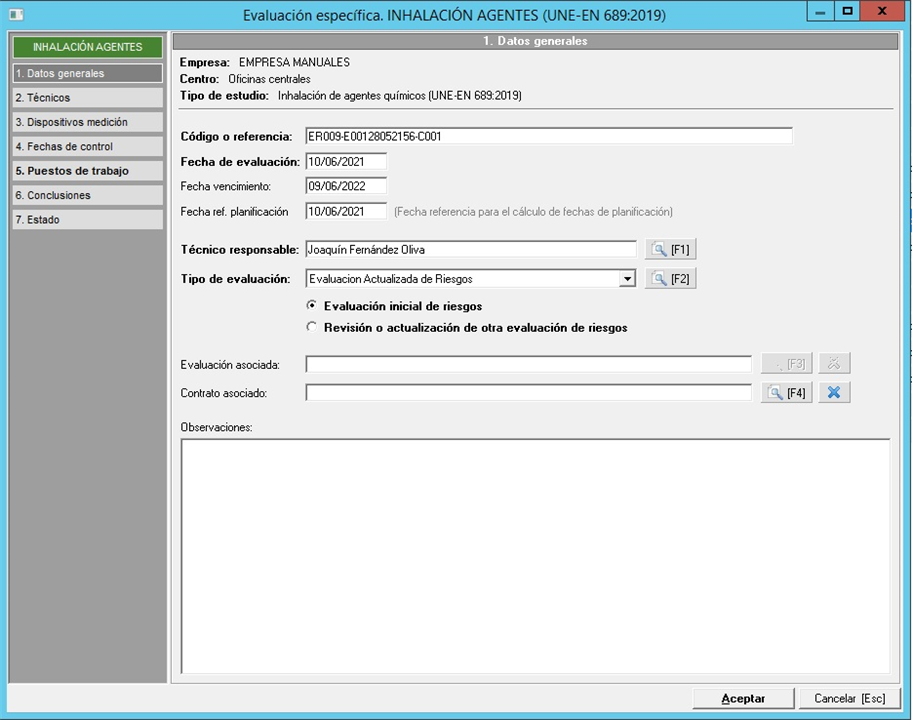Image resolution: width=912 pixels, height=720 pixels.
Task: Switch to Dispositivos medición section
Action: click(87, 122)
